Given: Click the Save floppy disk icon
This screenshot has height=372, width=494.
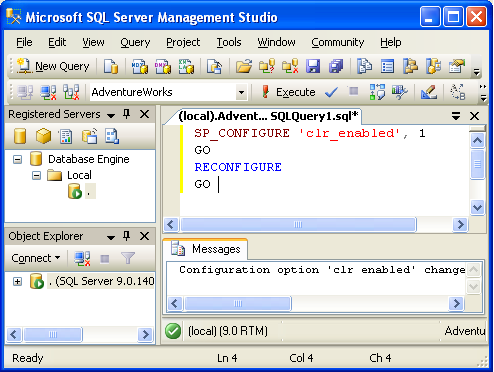Looking at the screenshot, I should pos(313,66).
